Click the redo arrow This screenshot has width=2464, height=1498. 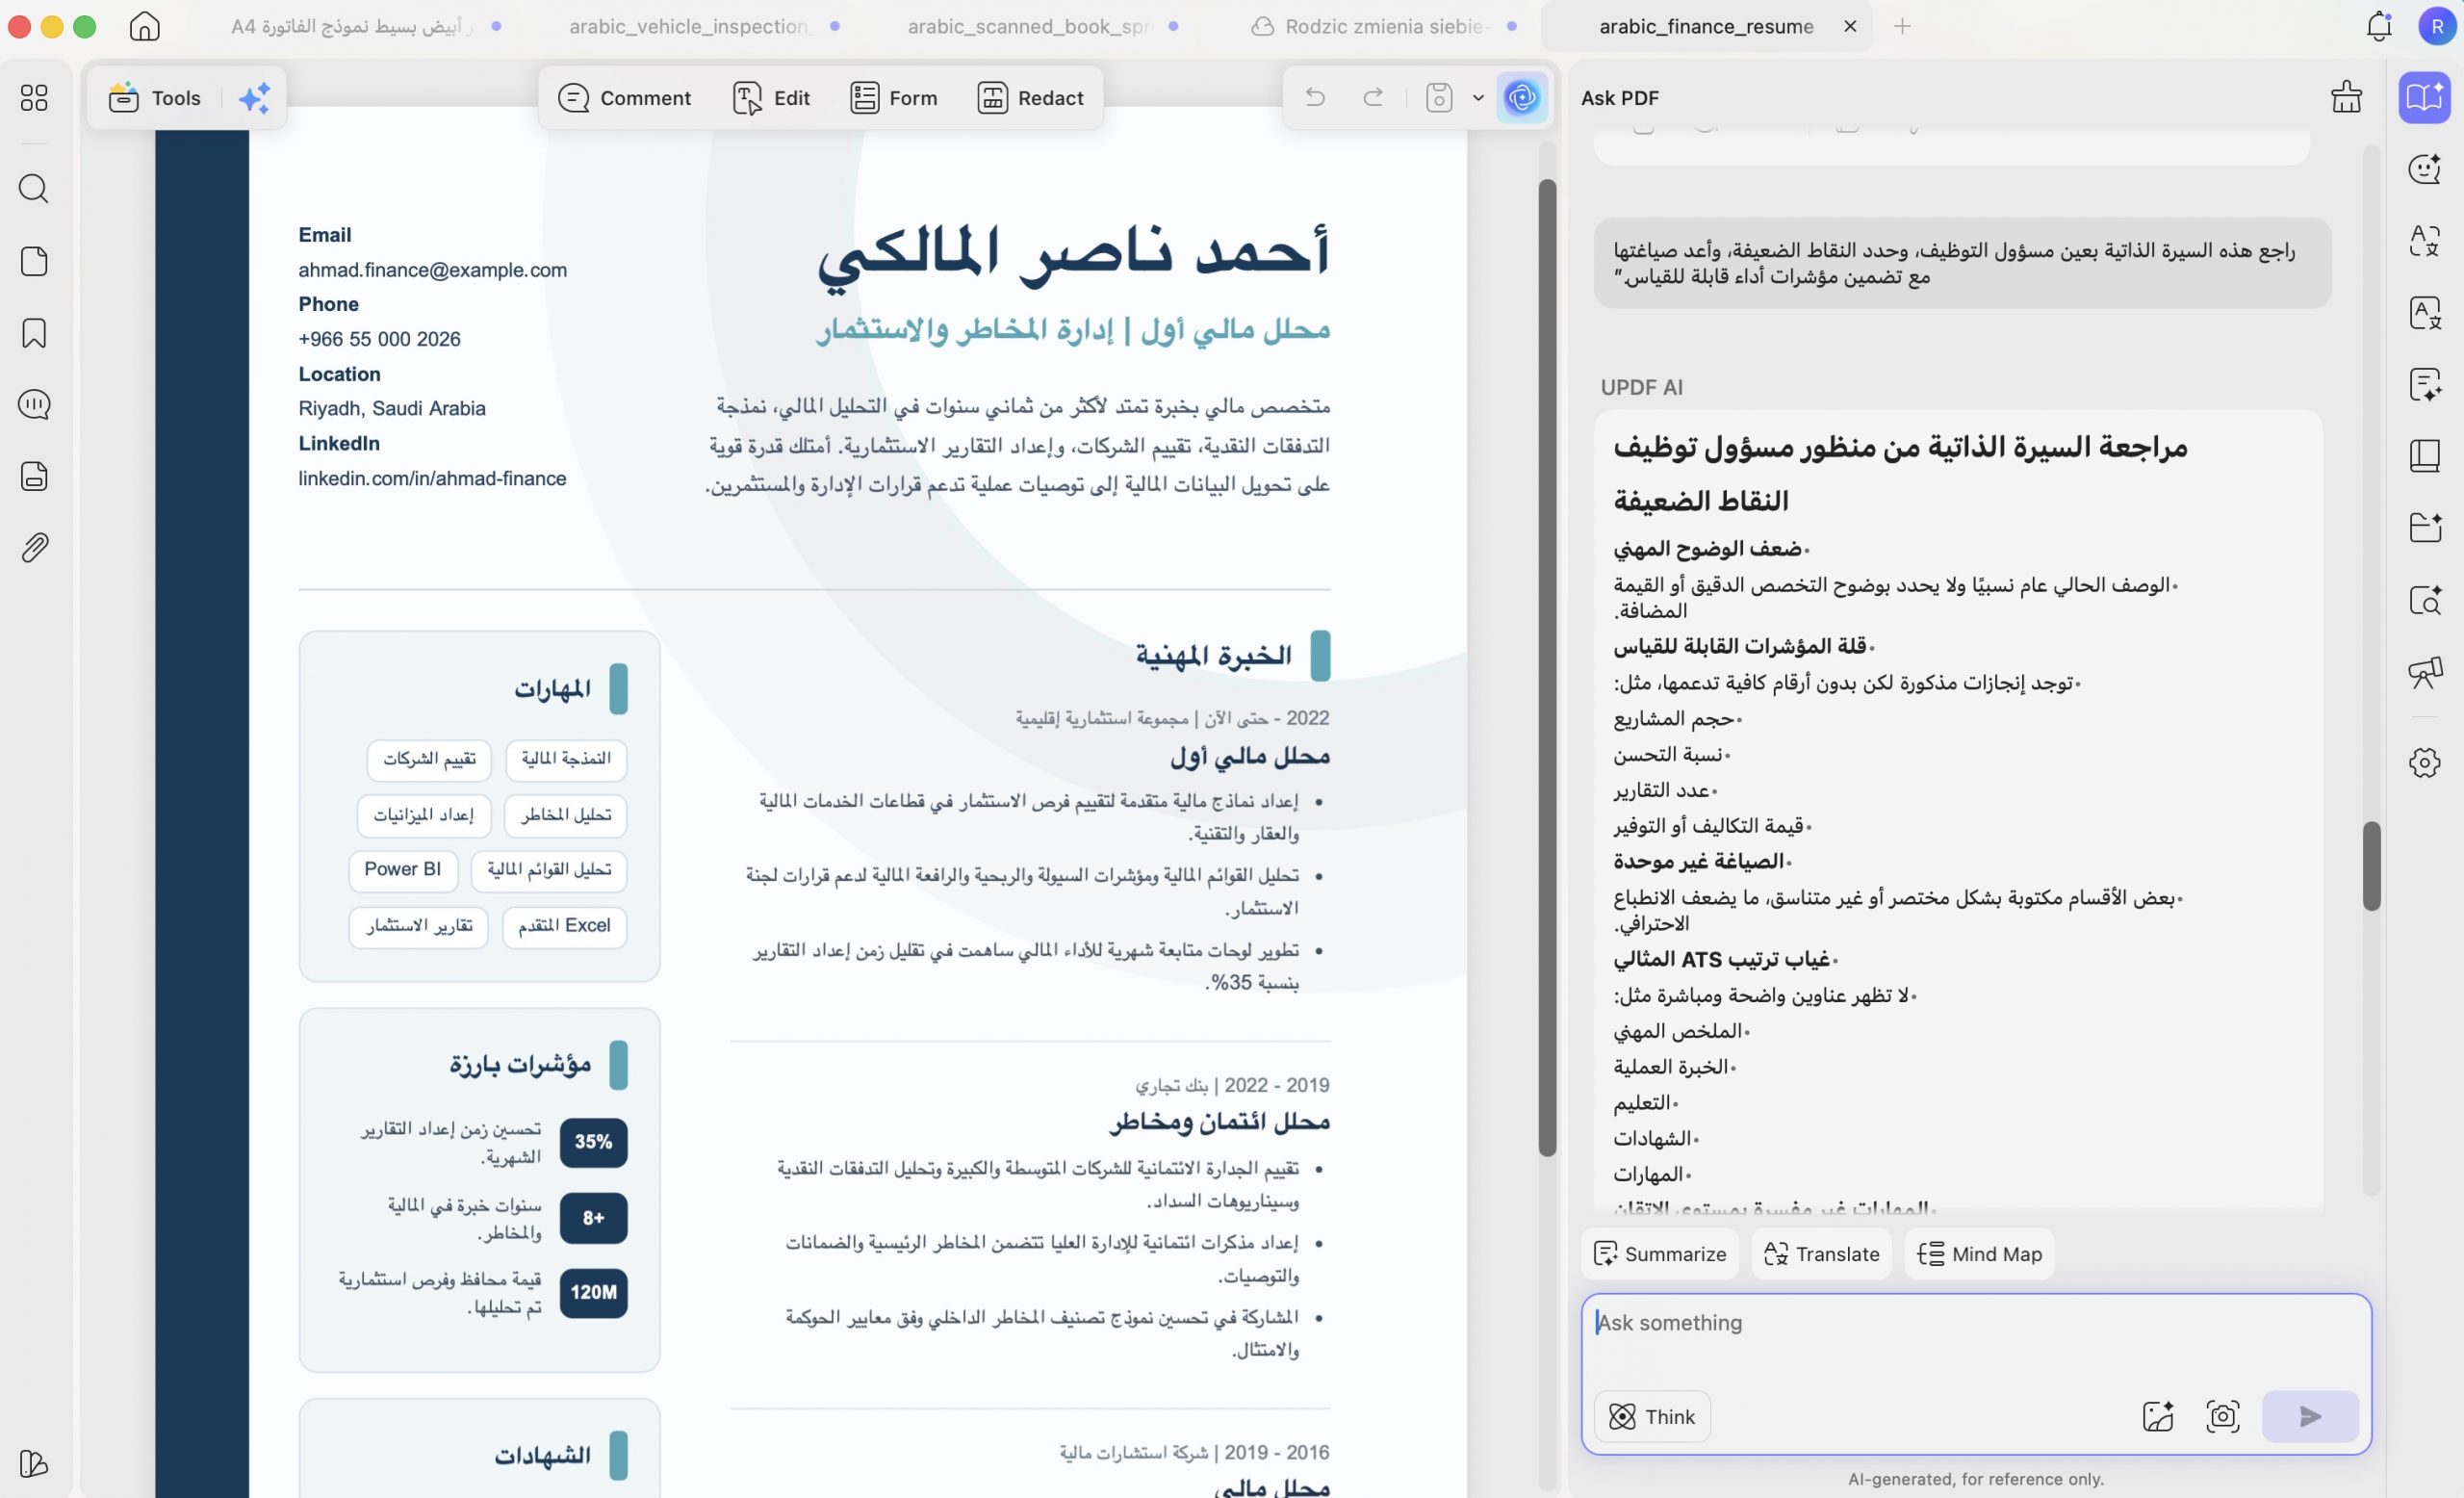pyautogui.click(x=1374, y=97)
